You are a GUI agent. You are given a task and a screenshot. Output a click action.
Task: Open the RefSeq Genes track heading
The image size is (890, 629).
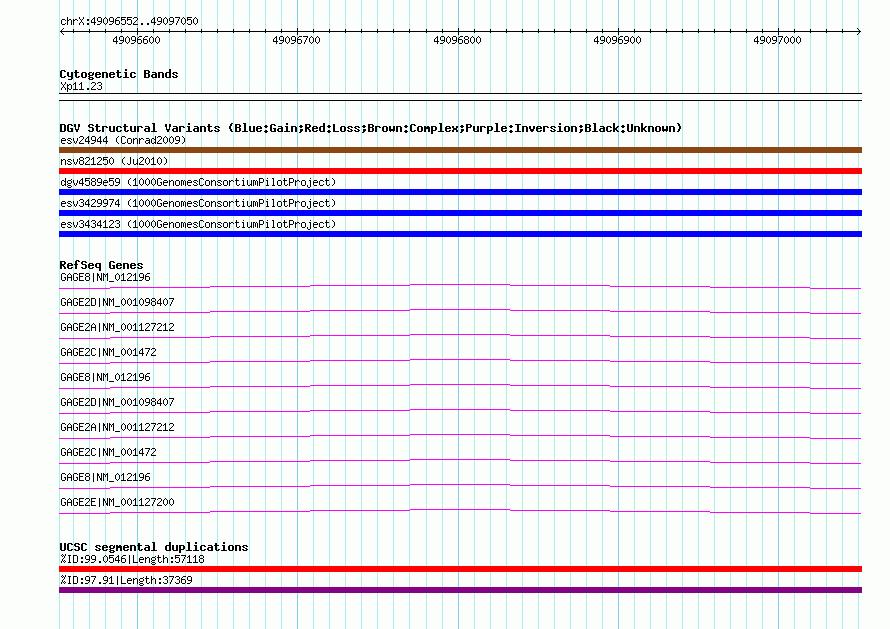point(101,265)
